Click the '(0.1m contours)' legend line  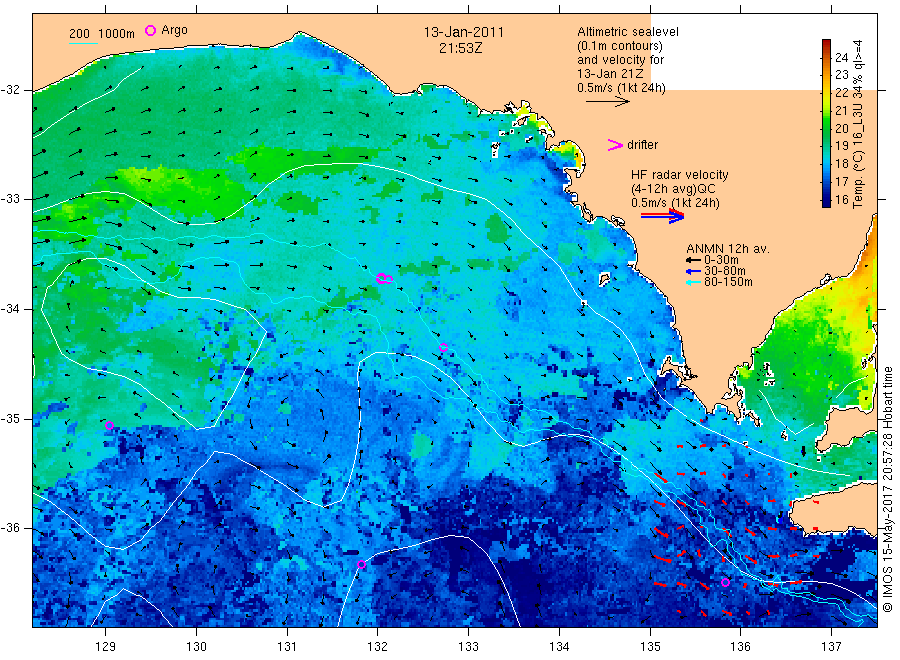(x=620, y=46)
